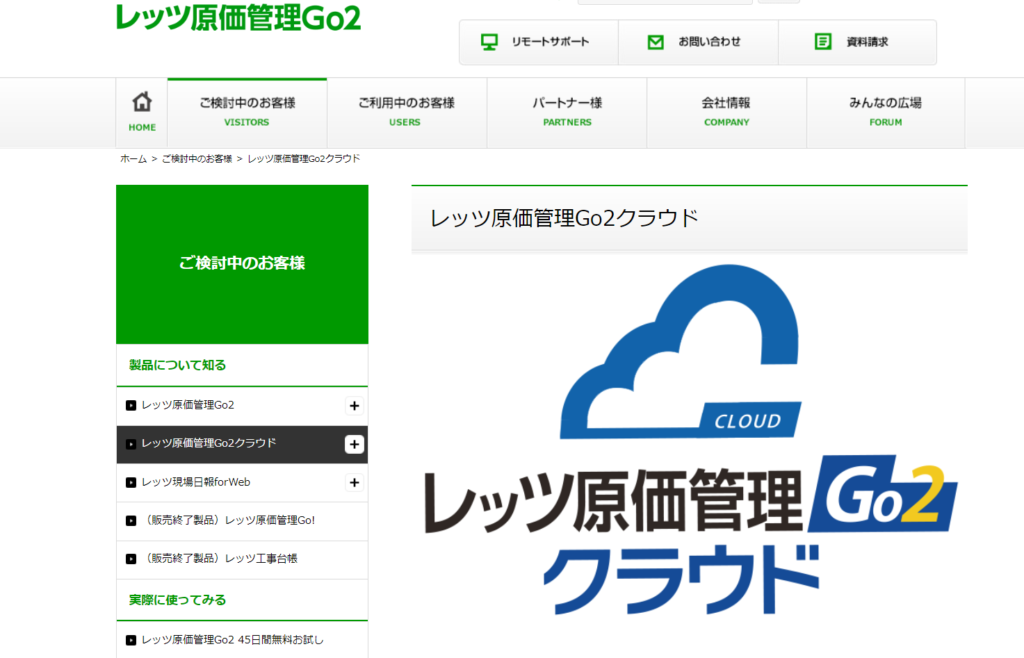Select レッツ原価管理Go2クラウド sidebar item

tap(242, 444)
